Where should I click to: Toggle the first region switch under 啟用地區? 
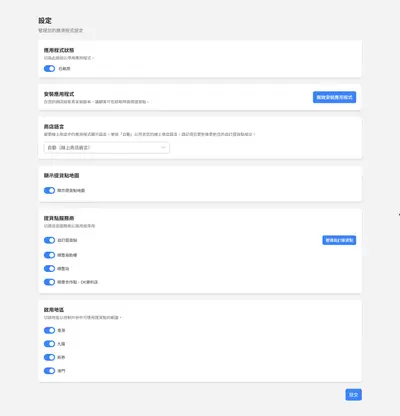pyautogui.click(x=49, y=330)
